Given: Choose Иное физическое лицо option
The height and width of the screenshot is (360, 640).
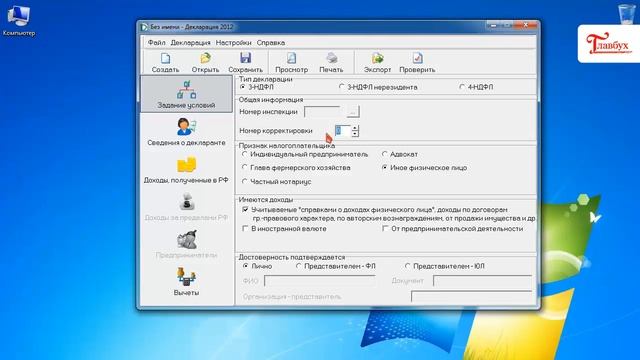Looking at the screenshot, I should [424, 168].
